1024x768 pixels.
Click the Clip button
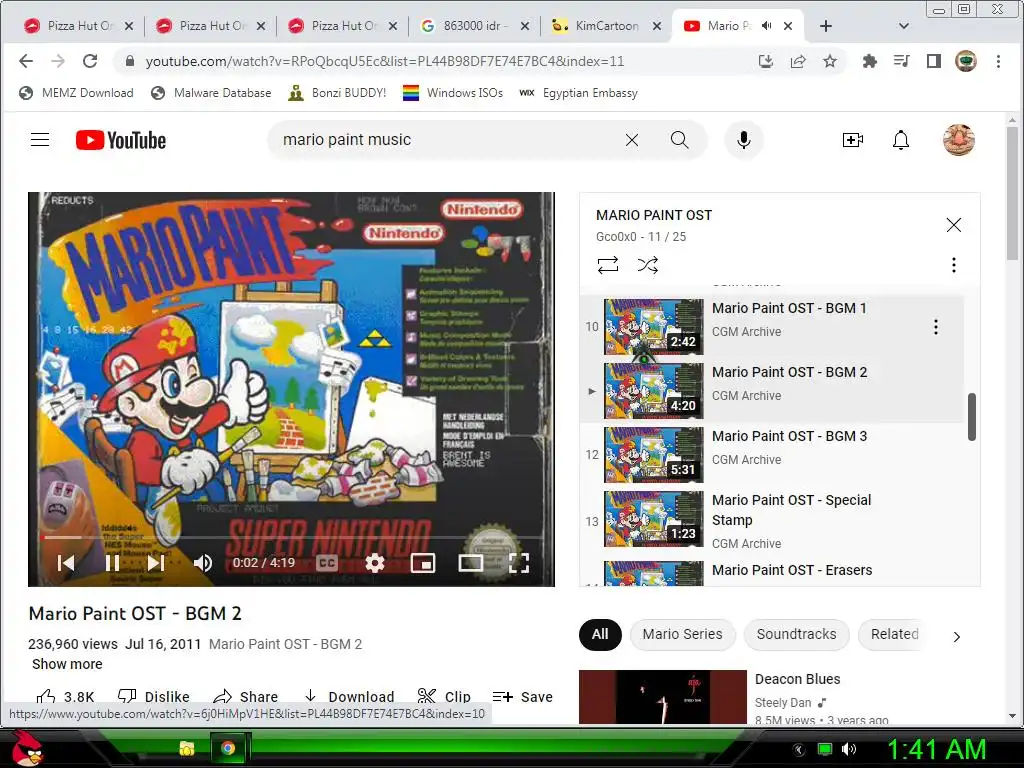click(x=443, y=697)
